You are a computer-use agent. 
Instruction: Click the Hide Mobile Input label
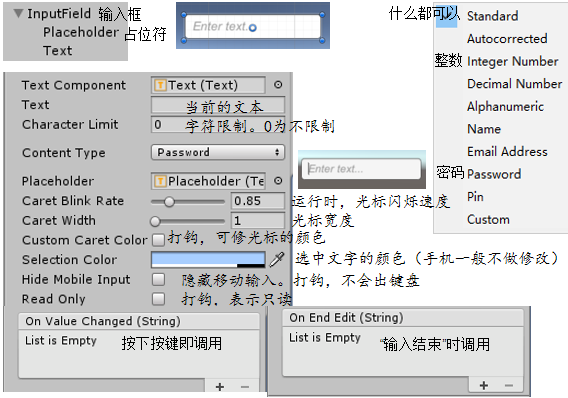(x=76, y=279)
